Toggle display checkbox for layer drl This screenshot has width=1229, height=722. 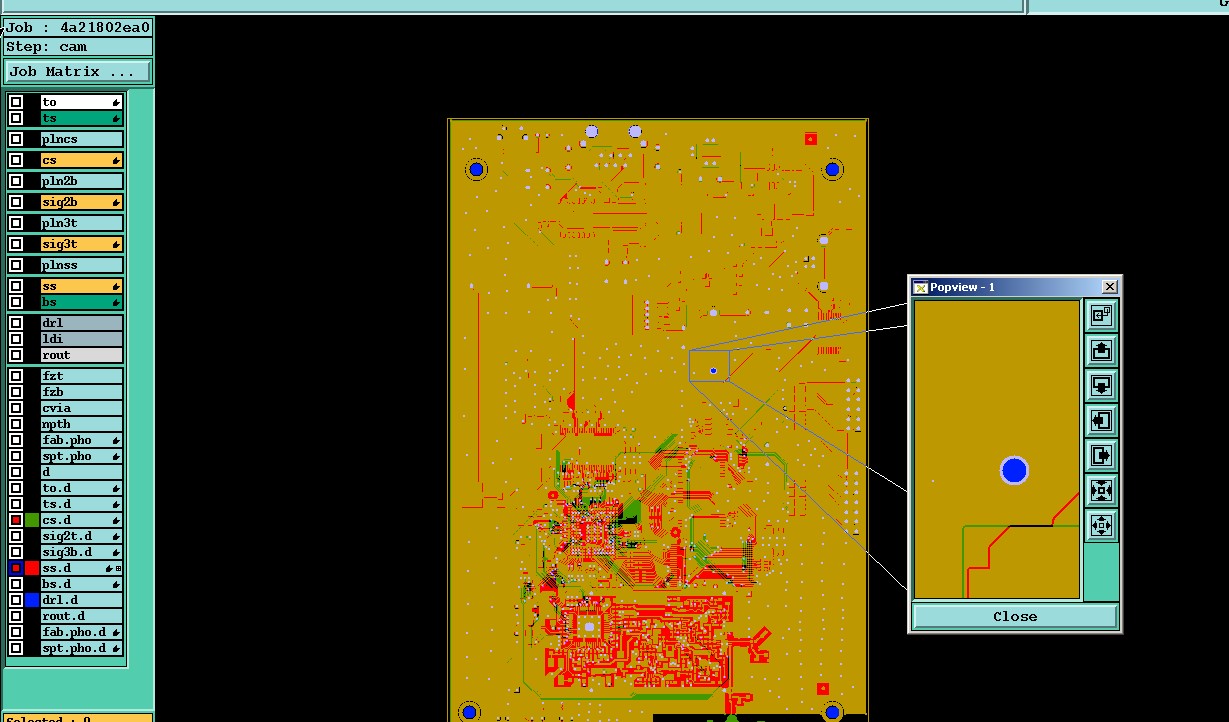[16, 323]
